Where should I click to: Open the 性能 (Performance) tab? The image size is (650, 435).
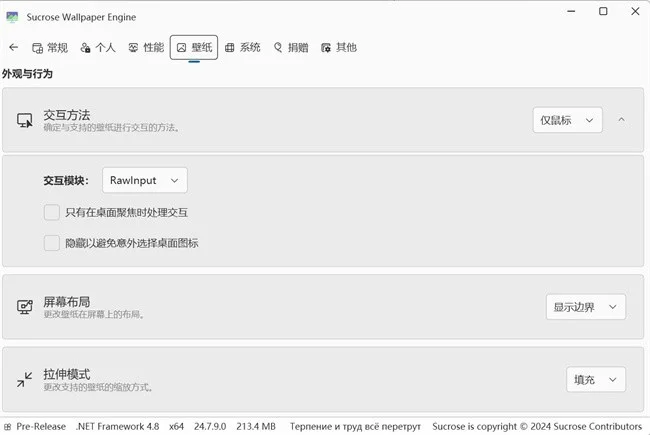click(x=146, y=48)
